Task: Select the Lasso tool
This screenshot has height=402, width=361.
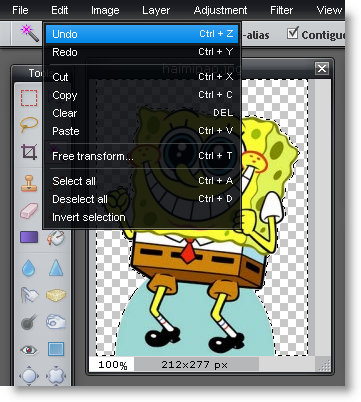Action: [29, 125]
